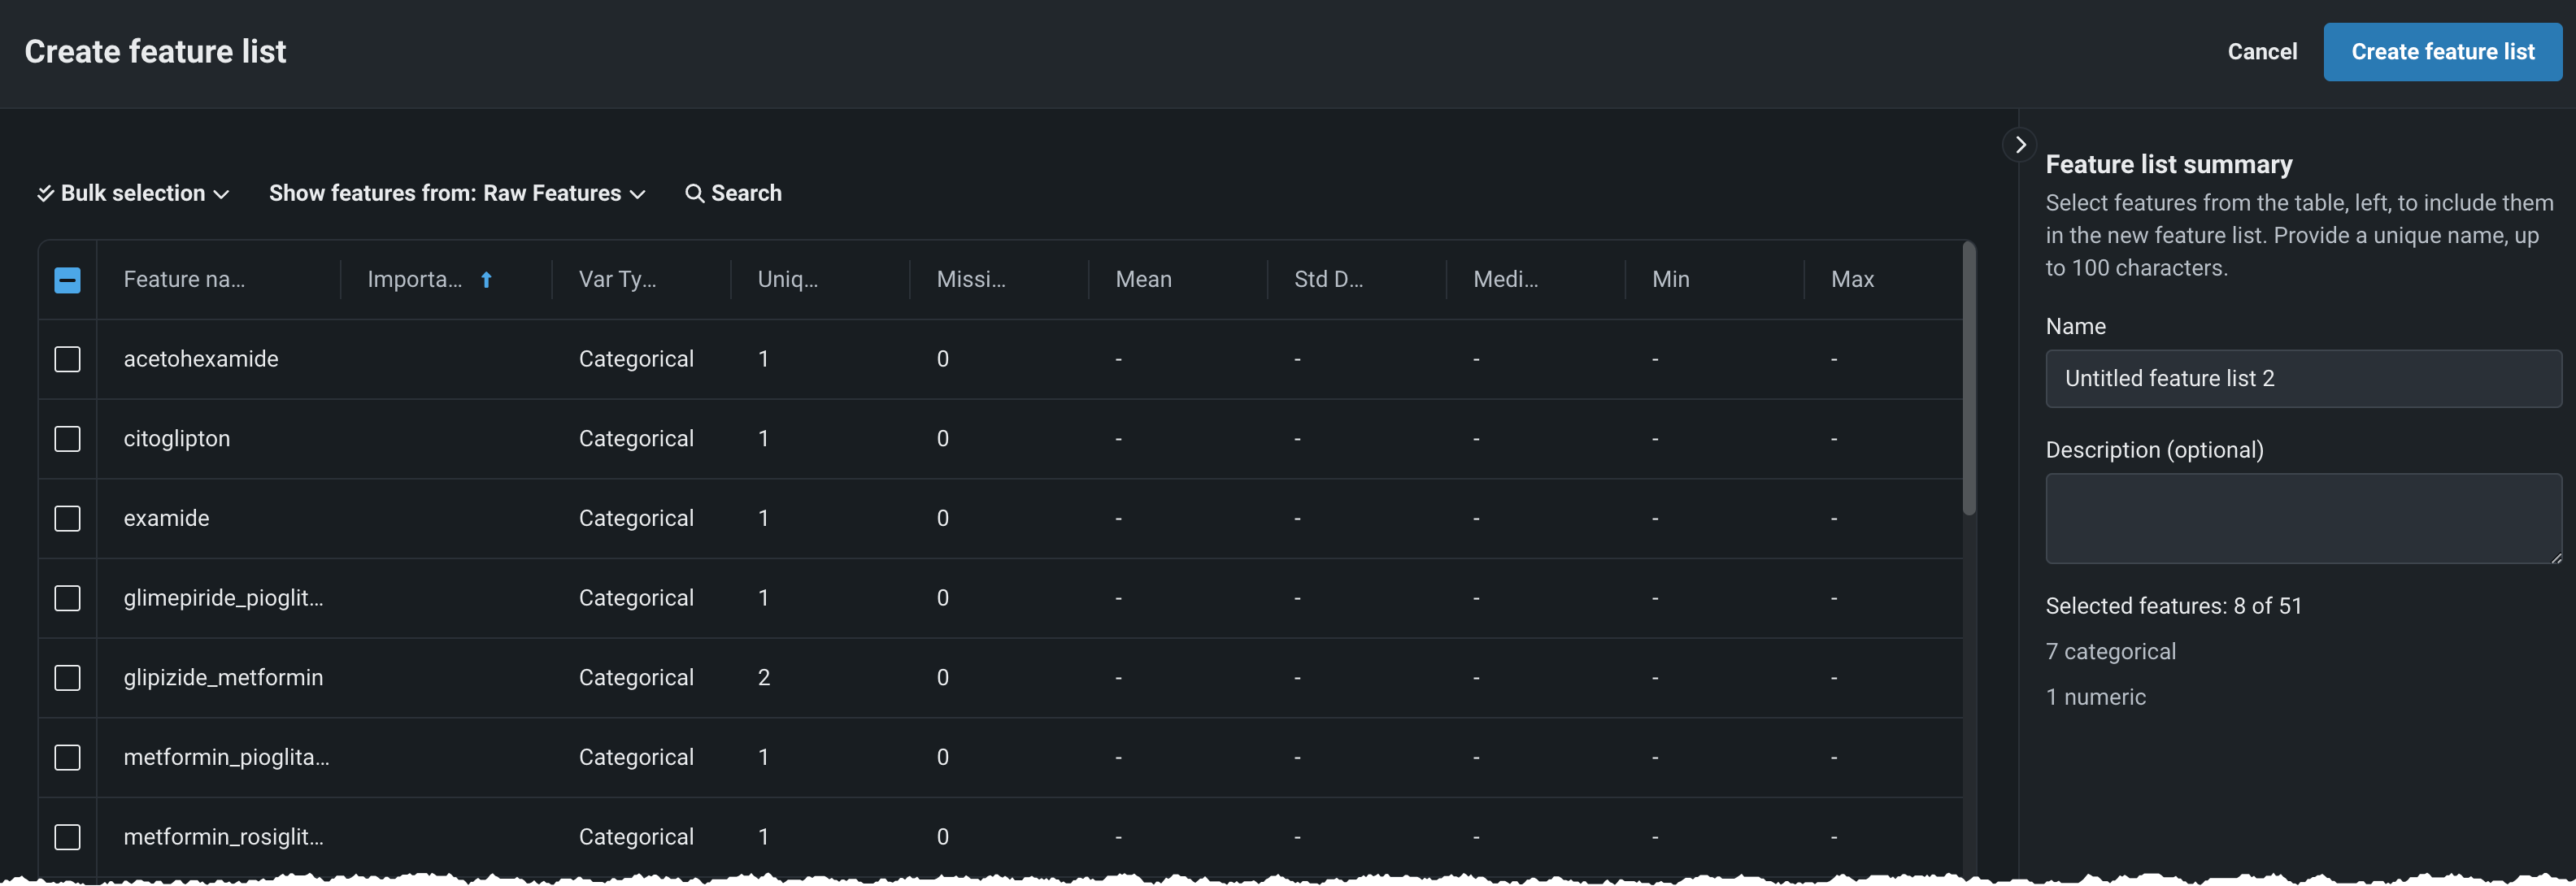Click the table's vertical scrollbar thumb
Screen dimensions: 2576x886
(1968, 380)
